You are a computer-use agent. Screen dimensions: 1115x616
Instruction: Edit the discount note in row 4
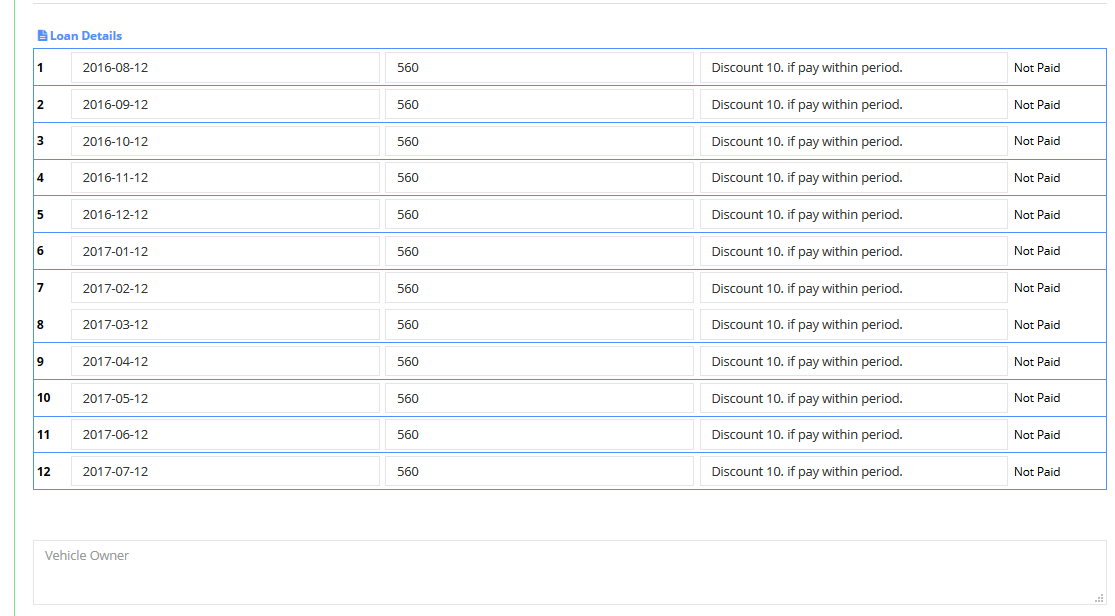point(854,178)
